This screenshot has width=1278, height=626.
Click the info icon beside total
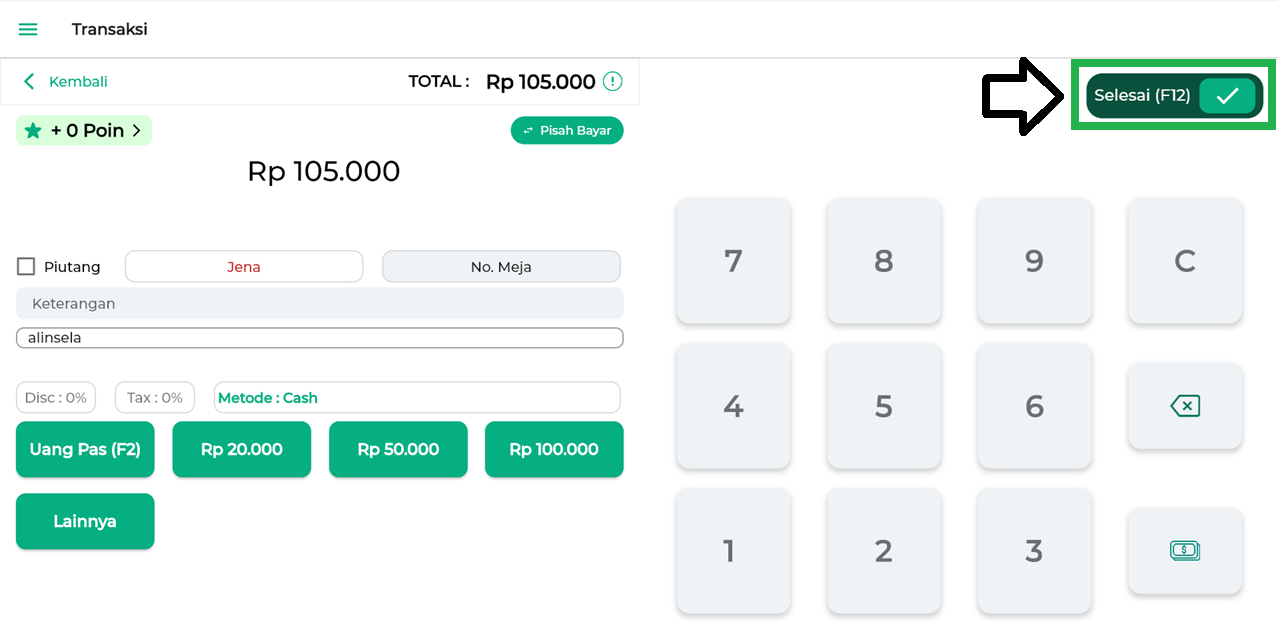click(x=613, y=82)
